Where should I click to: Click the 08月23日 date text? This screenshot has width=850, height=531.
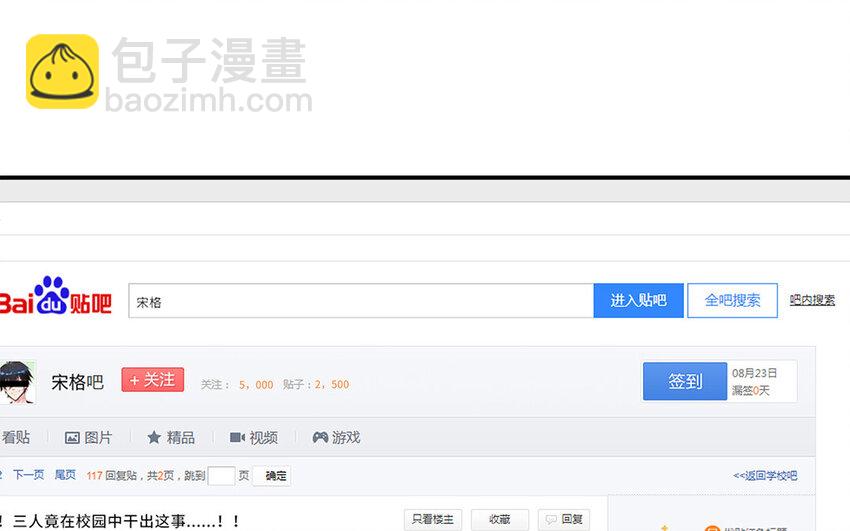(x=755, y=373)
